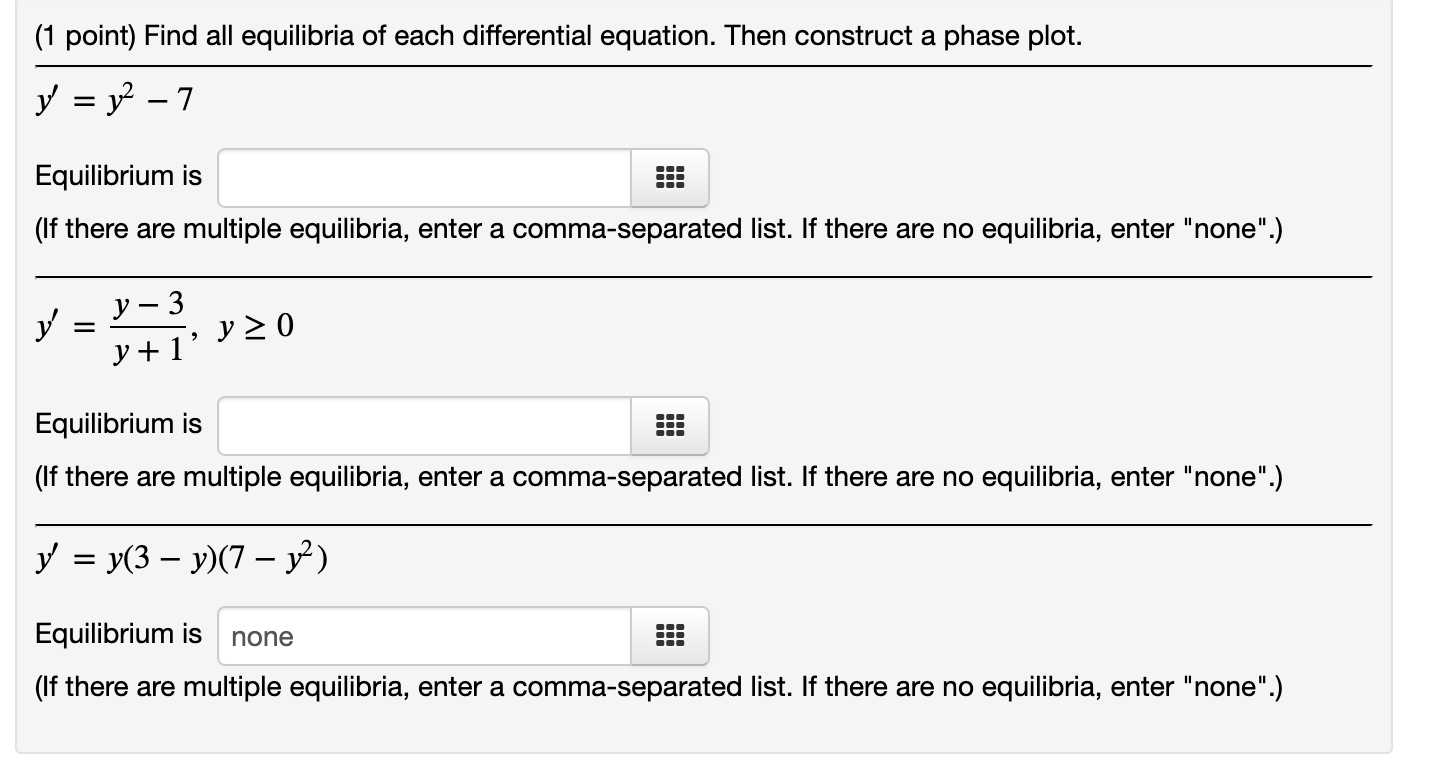Screen dimensions: 1432x766
Task: Open equation editor grid icon for first equilibrium
Action: [x=669, y=179]
